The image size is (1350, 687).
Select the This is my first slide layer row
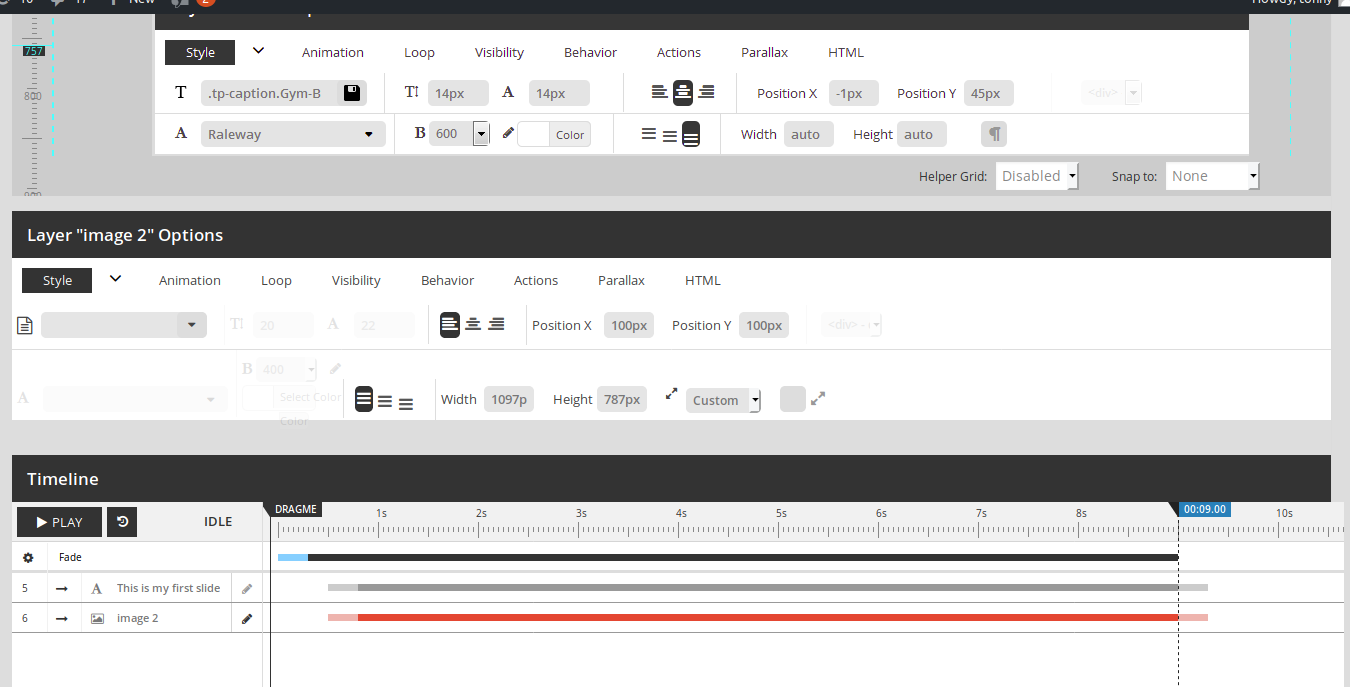[168, 588]
